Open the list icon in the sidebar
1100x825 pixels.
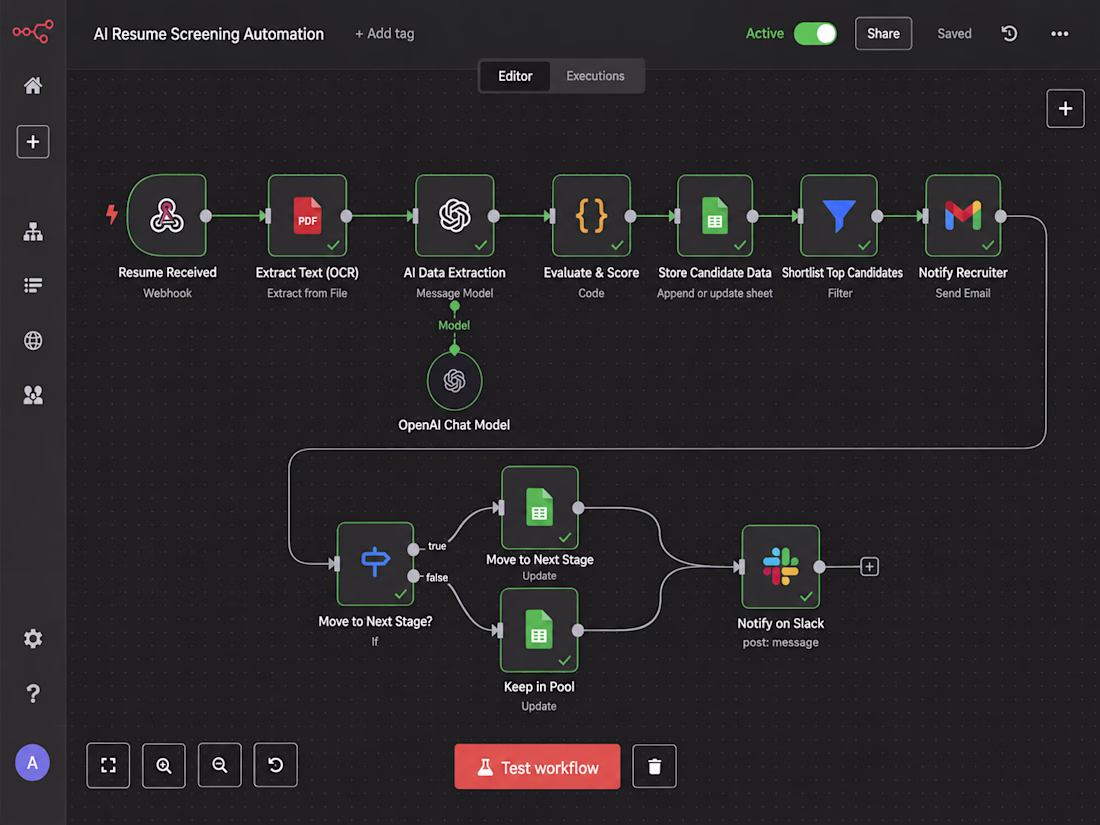[x=33, y=286]
